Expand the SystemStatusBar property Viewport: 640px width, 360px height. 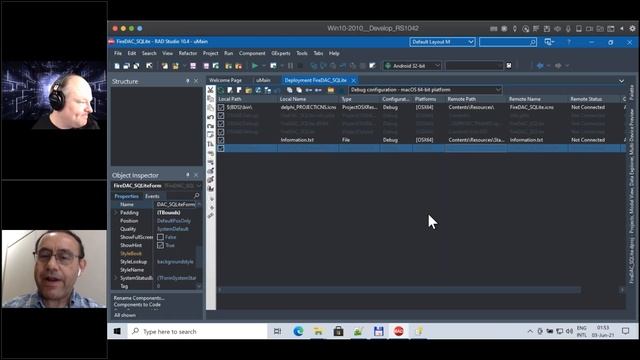pos(116,278)
